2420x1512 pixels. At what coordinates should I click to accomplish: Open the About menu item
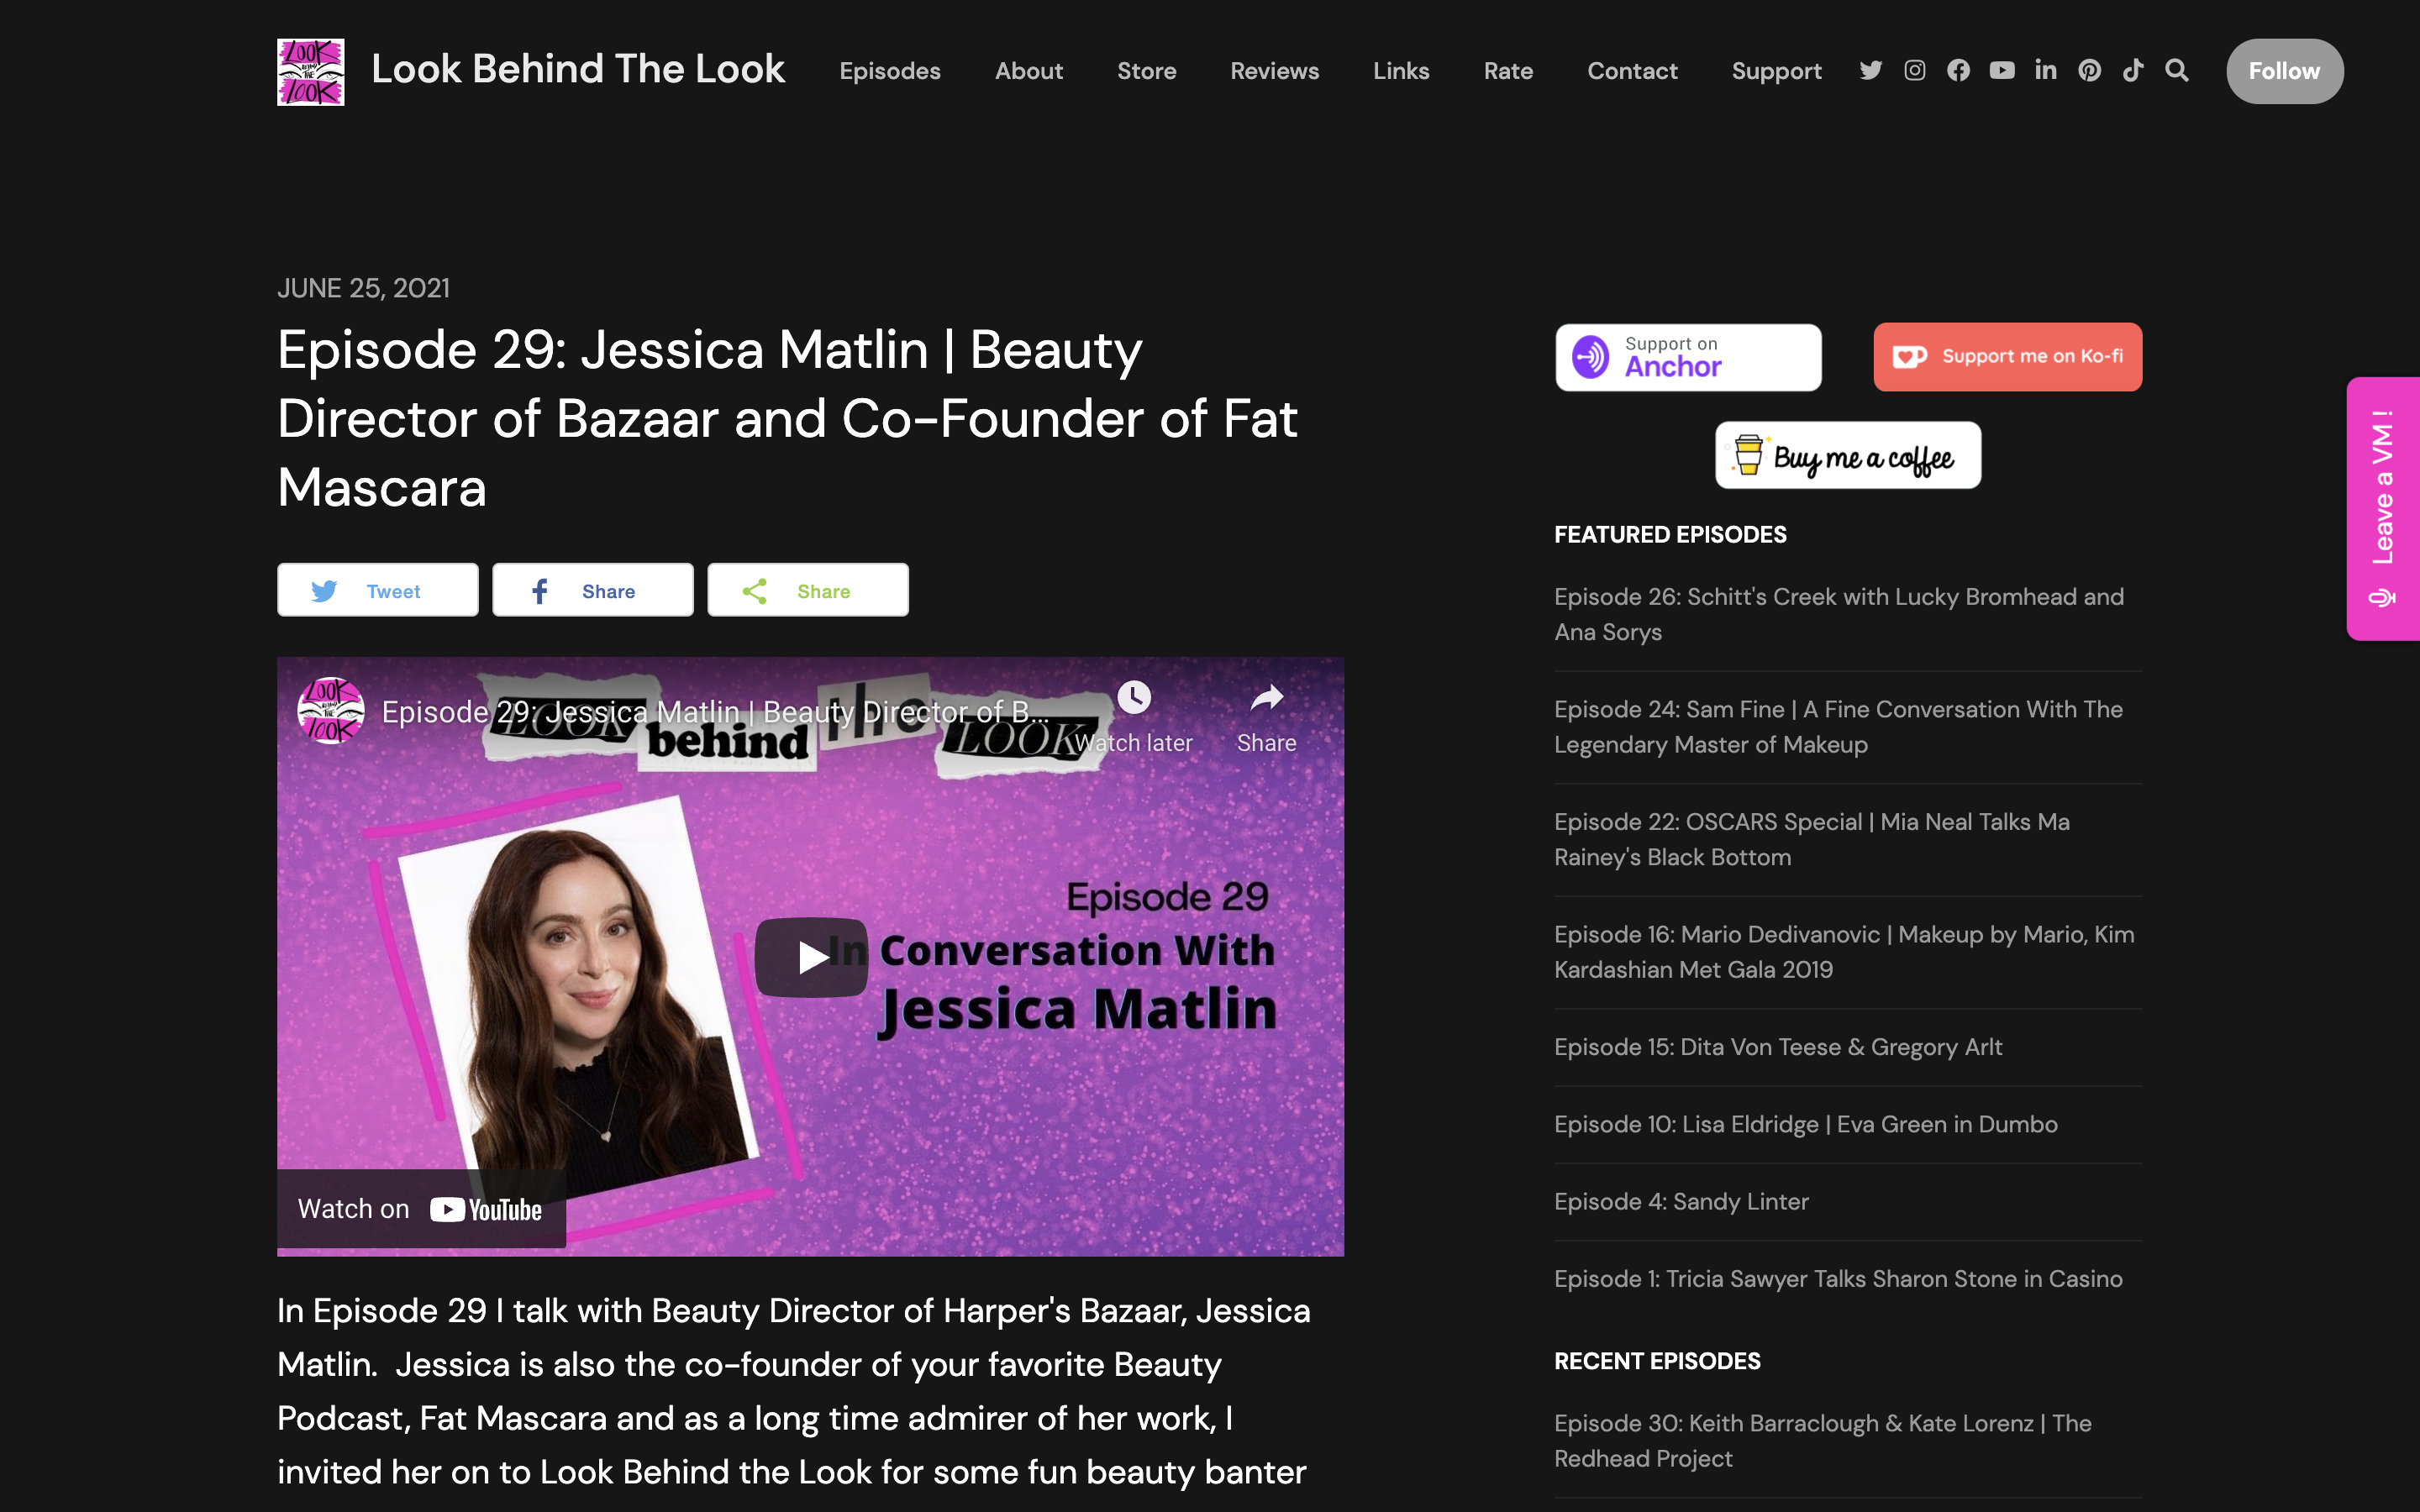point(1029,71)
